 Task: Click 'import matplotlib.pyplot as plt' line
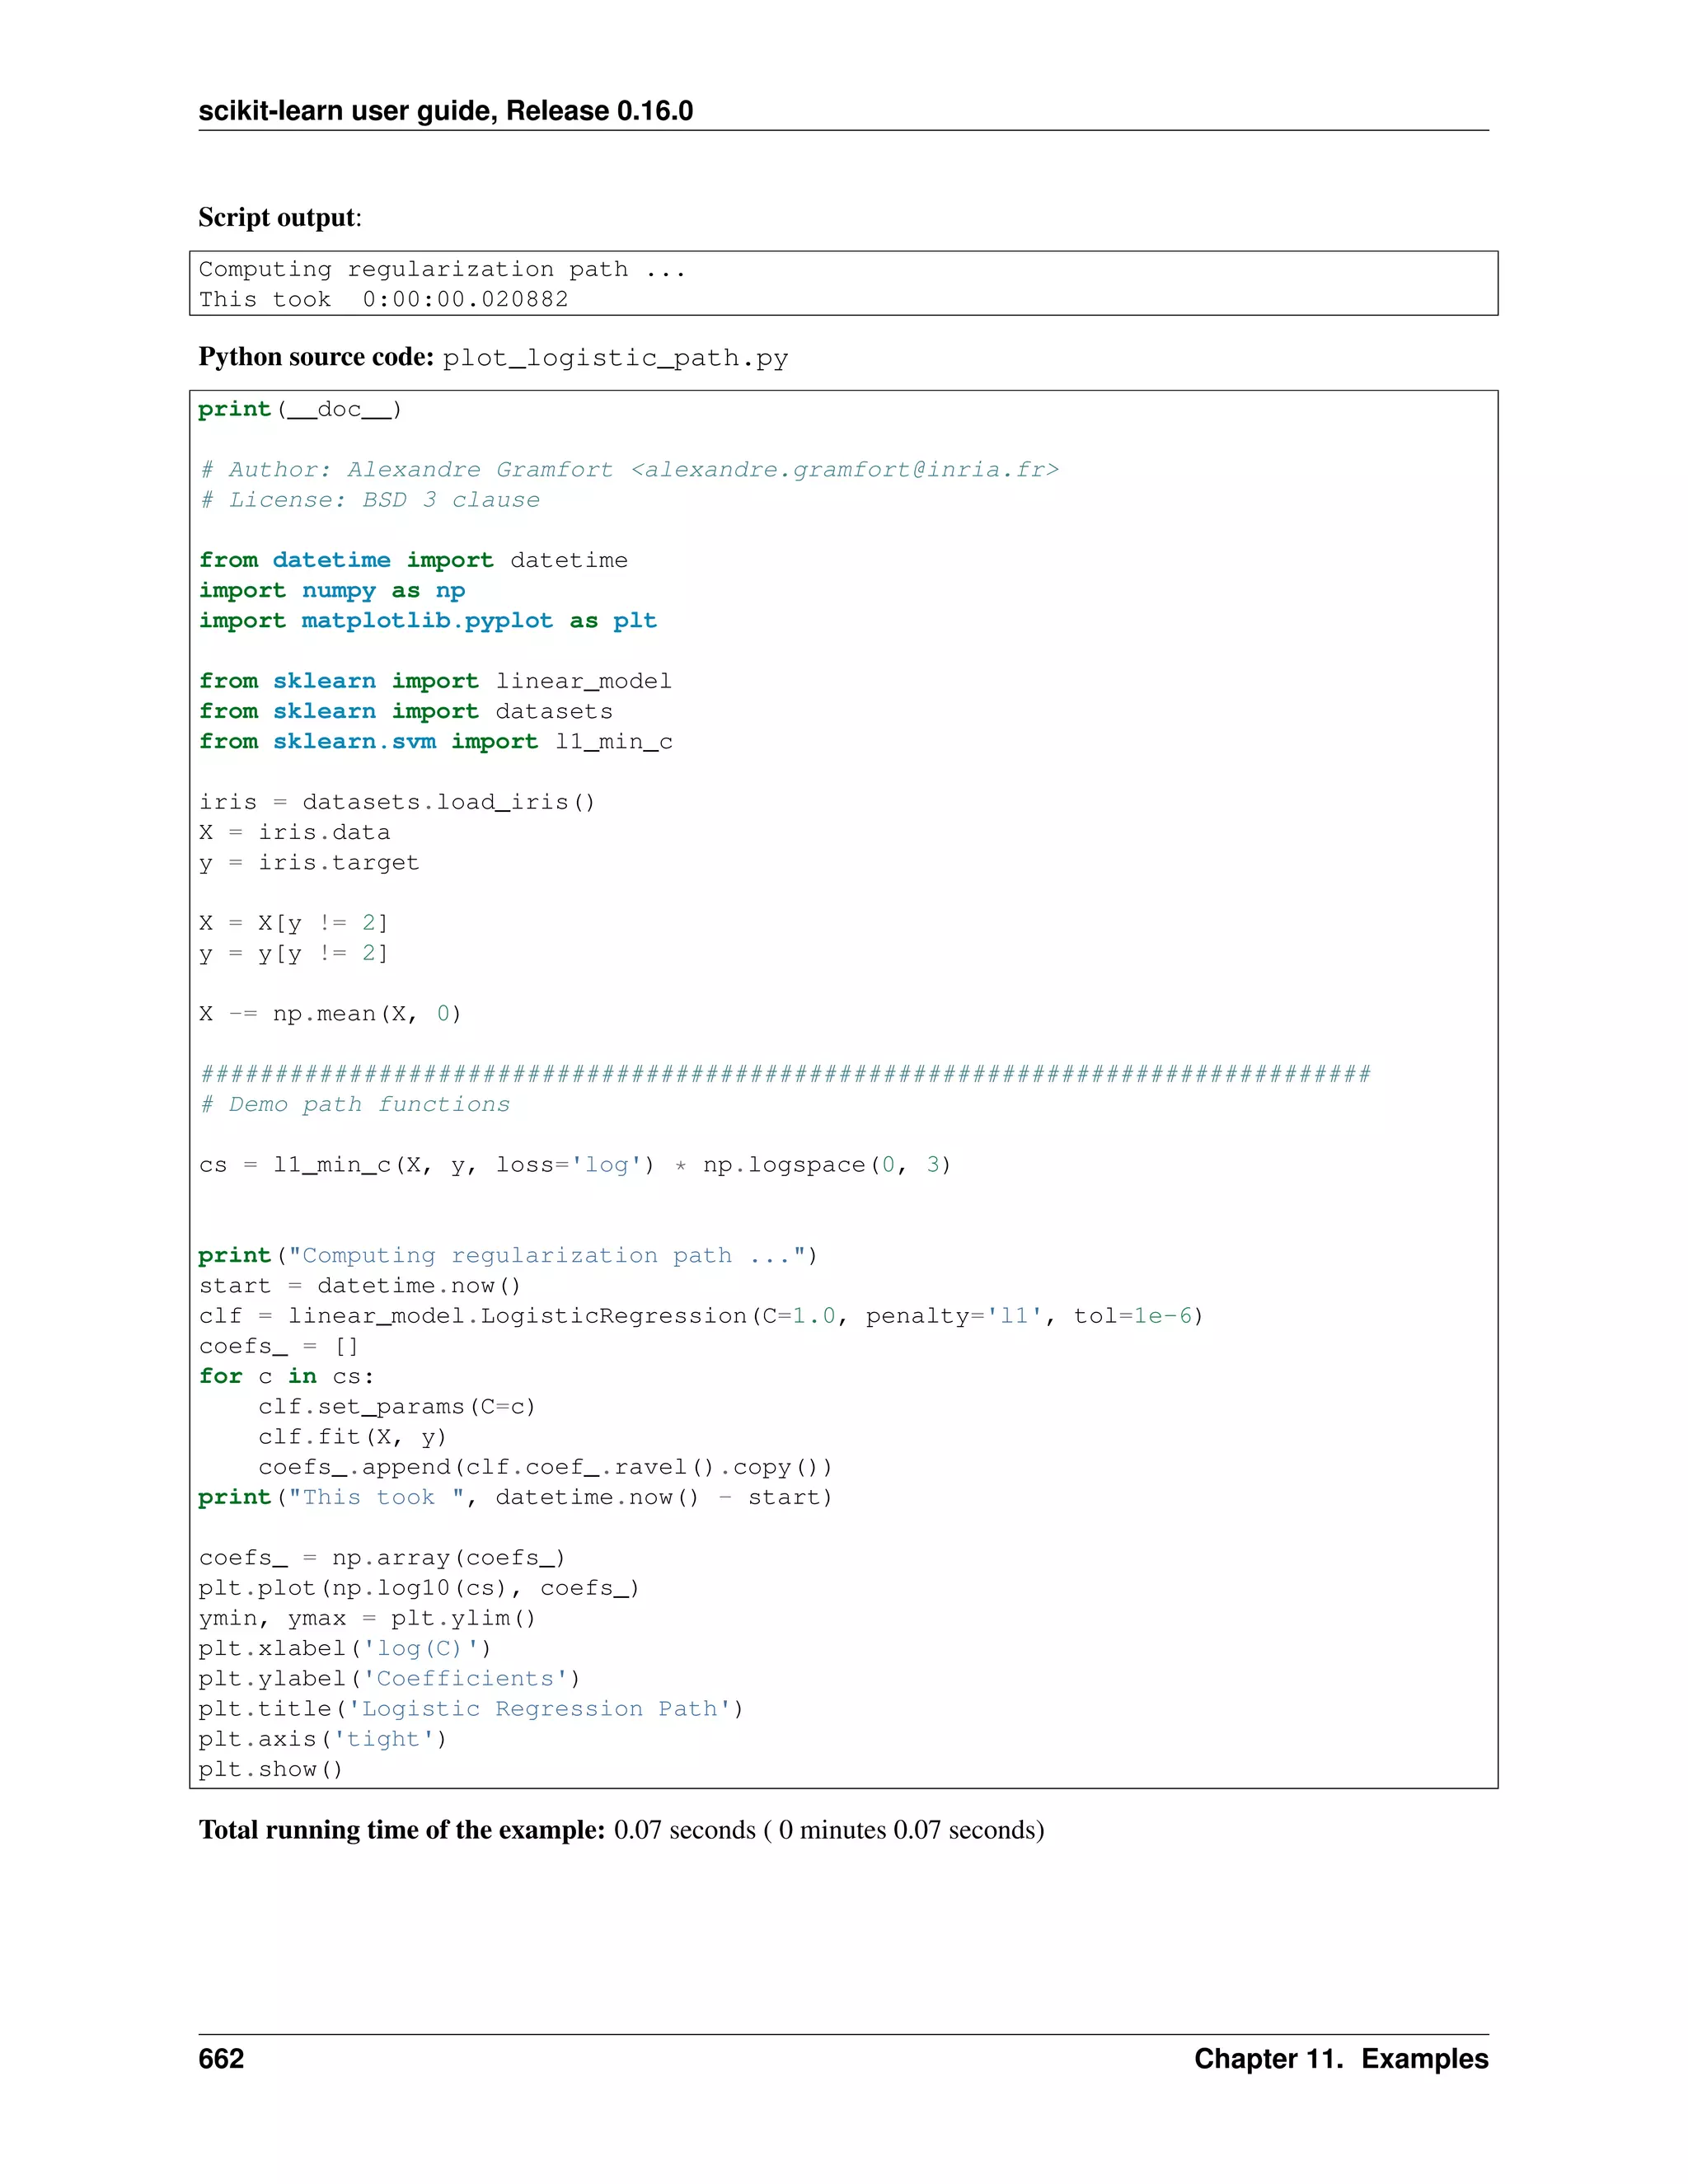tap(428, 620)
